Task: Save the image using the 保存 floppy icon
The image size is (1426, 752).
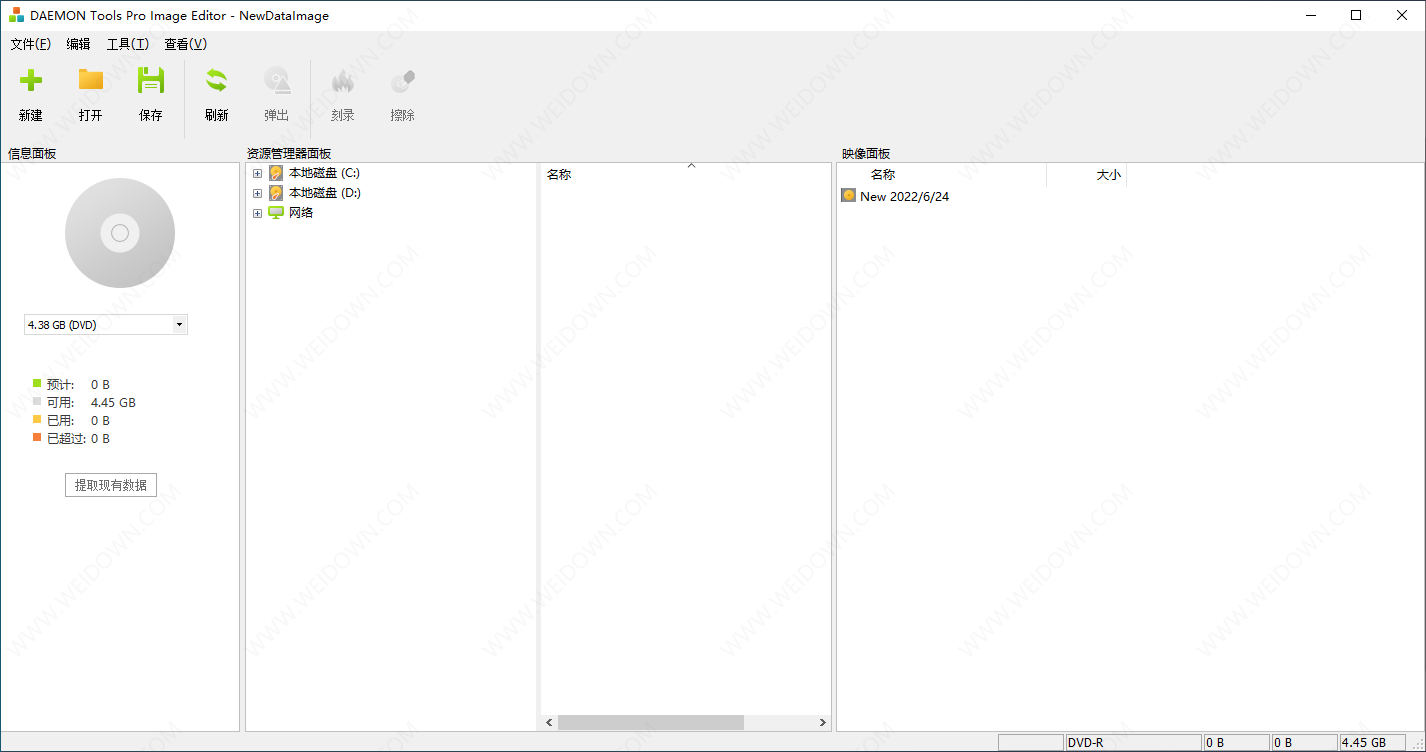Action: tap(151, 80)
